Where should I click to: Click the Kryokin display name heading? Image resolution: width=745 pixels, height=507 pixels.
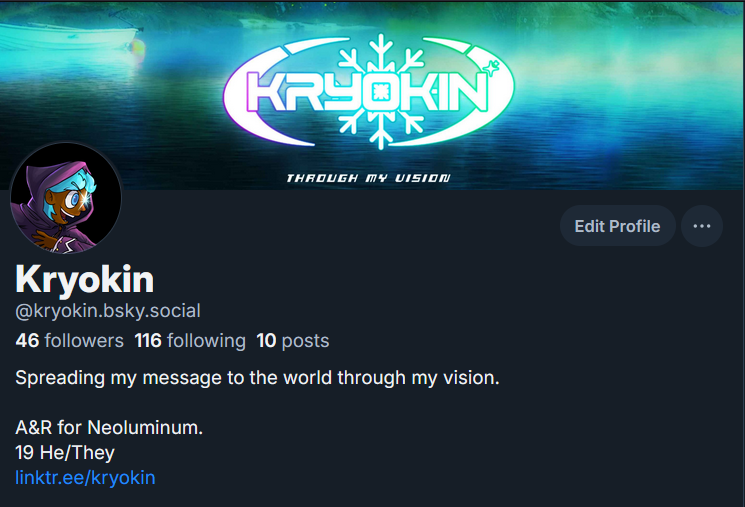click(x=85, y=279)
